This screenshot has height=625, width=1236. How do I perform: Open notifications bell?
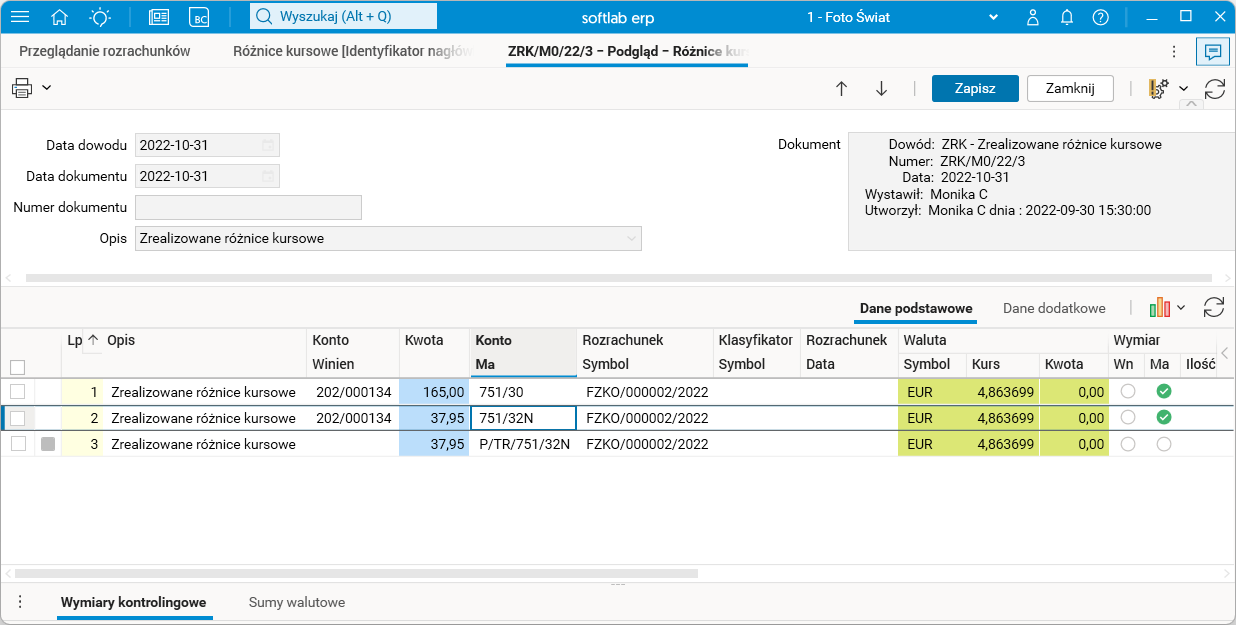coord(1067,17)
